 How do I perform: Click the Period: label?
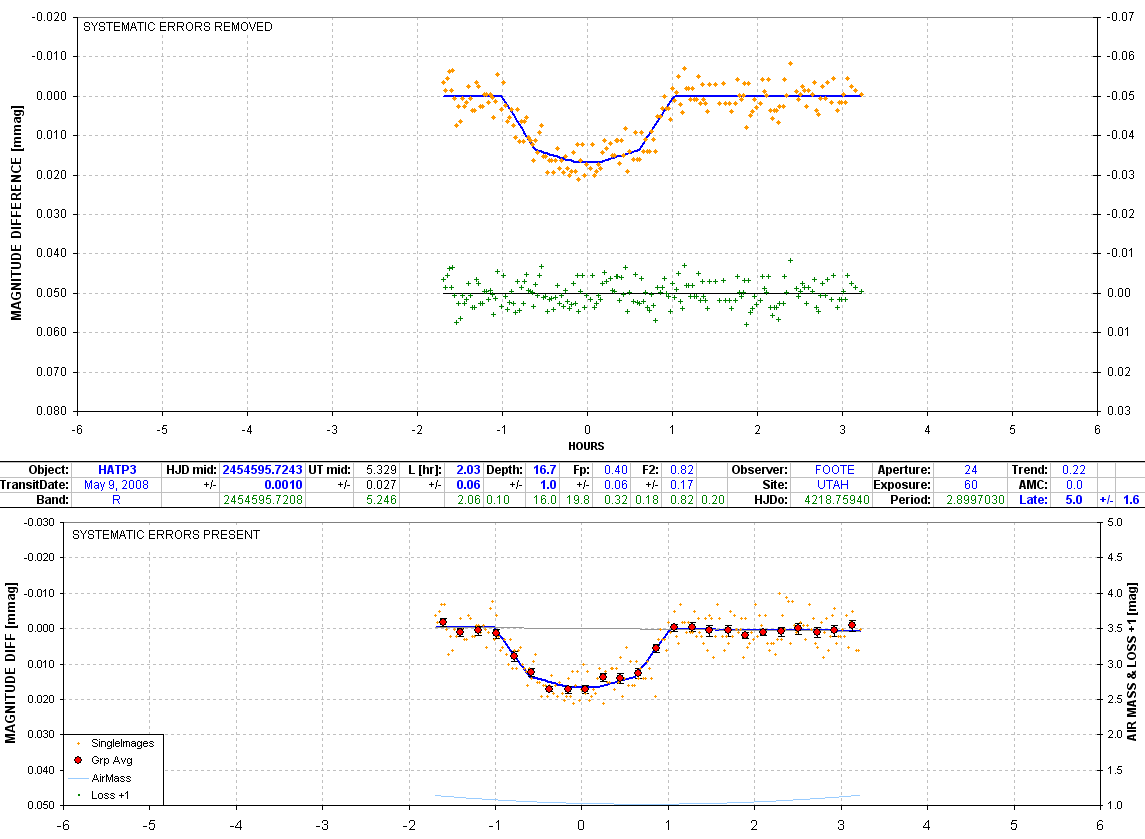click(x=911, y=499)
